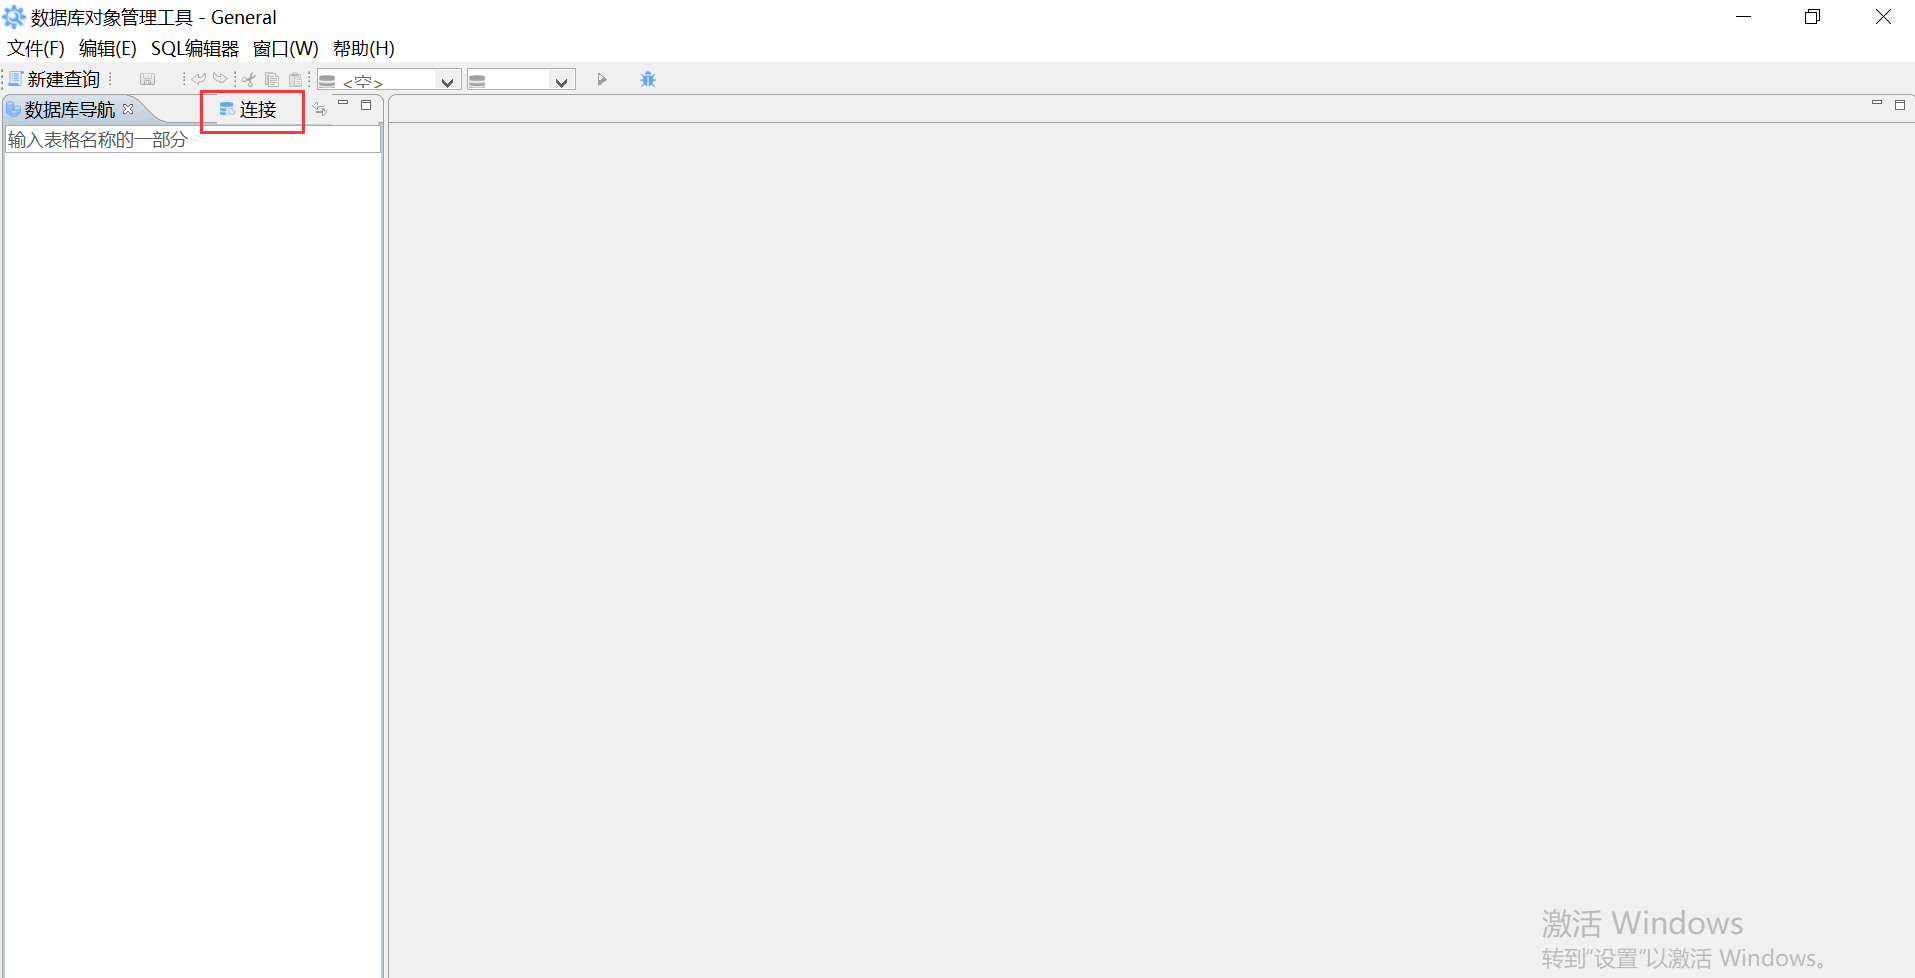Click the copy pages icon
The image size is (1915, 978).
coord(272,79)
